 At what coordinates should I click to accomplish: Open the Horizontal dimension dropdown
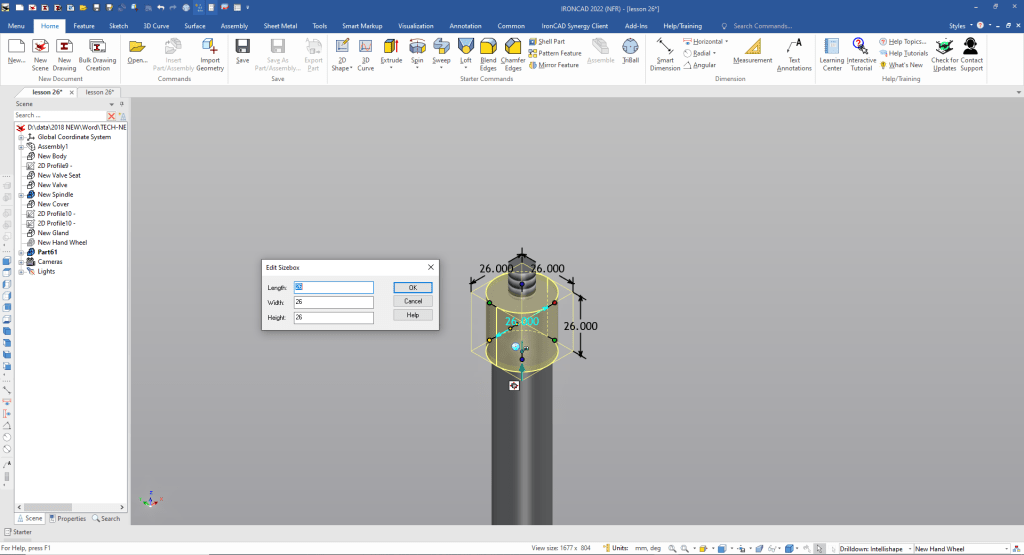coord(727,42)
